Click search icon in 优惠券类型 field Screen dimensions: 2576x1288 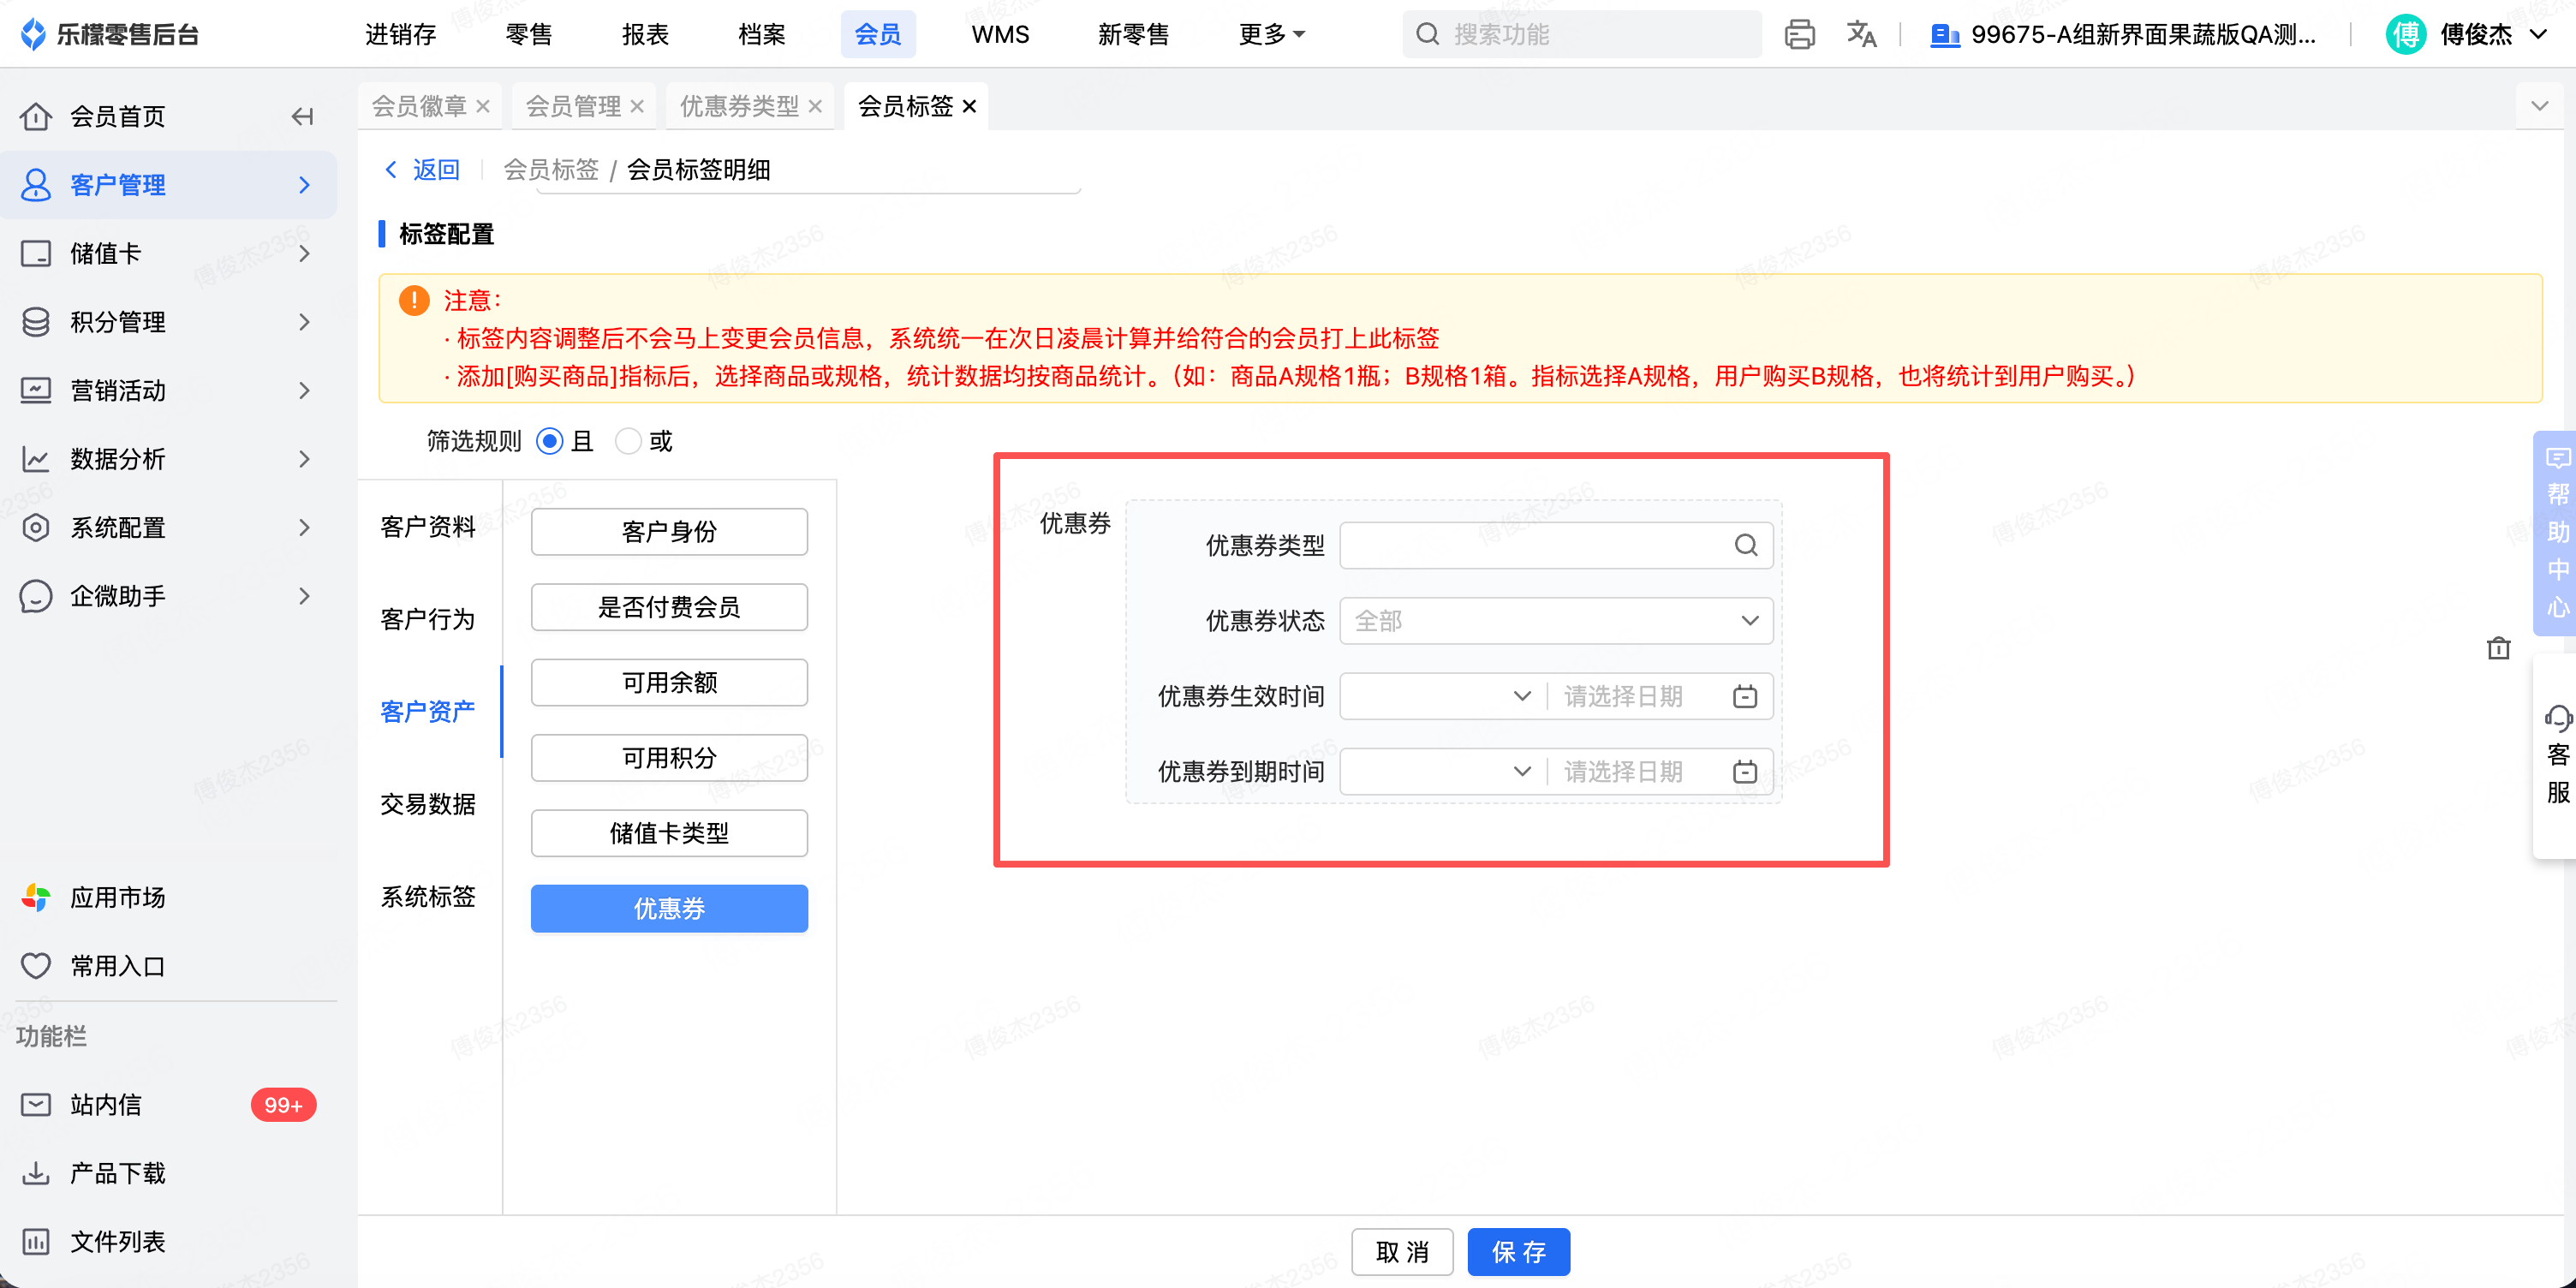[1745, 545]
